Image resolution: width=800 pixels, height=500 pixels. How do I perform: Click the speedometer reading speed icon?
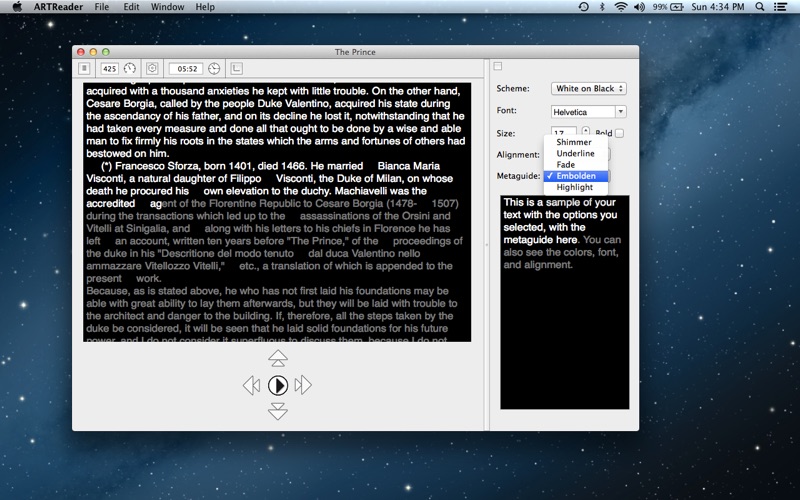[130, 68]
